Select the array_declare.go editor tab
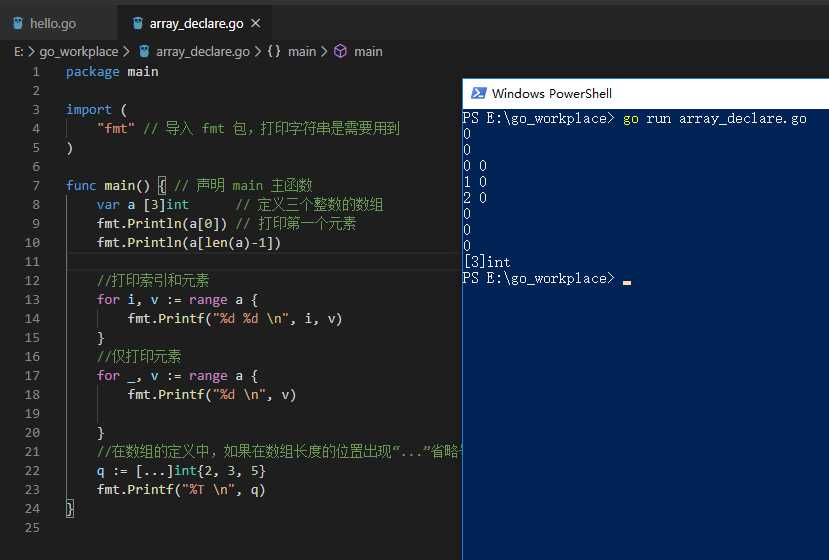 point(196,23)
